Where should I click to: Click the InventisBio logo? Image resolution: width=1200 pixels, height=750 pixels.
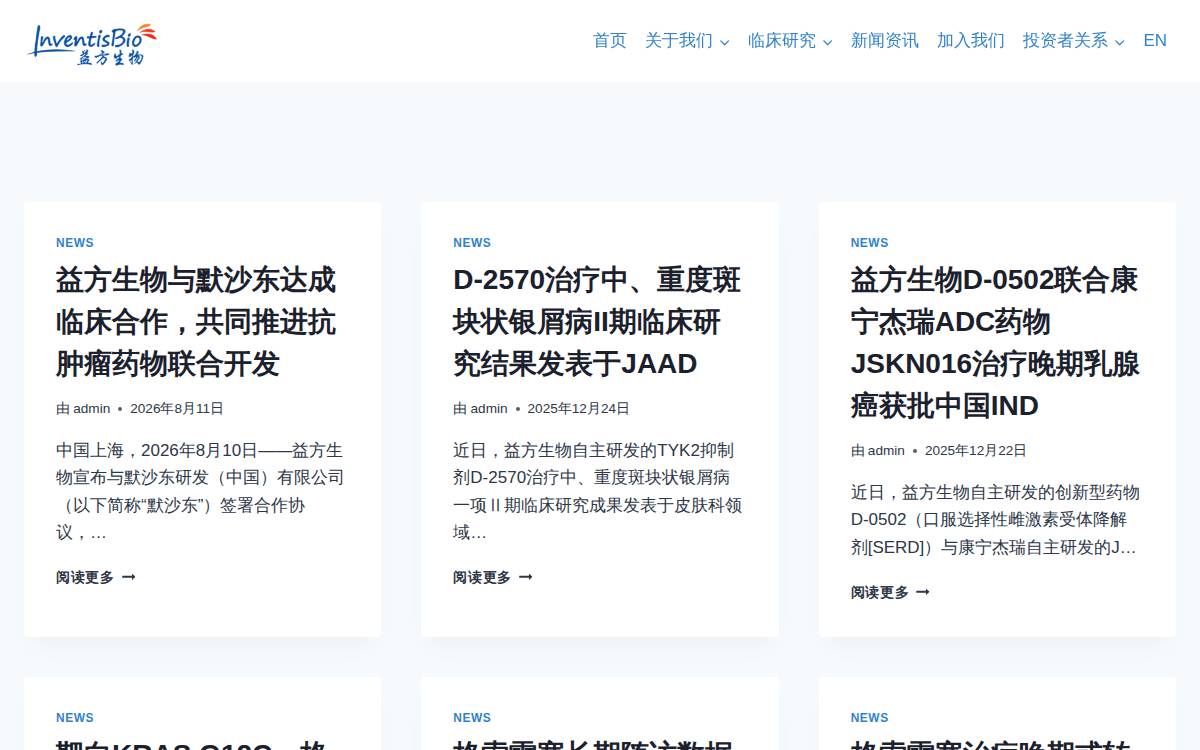click(x=93, y=44)
